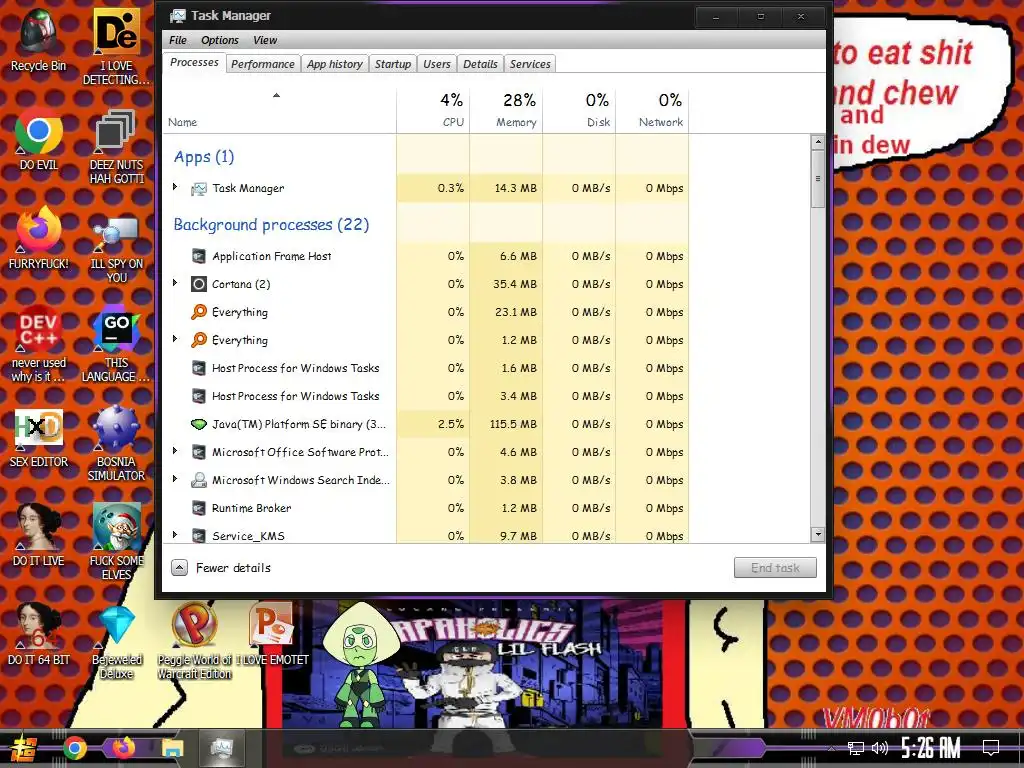Open the 'I LOVE DETECTING' desktop icon
This screenshot has height=768, width=1024.
click(116, 47)
